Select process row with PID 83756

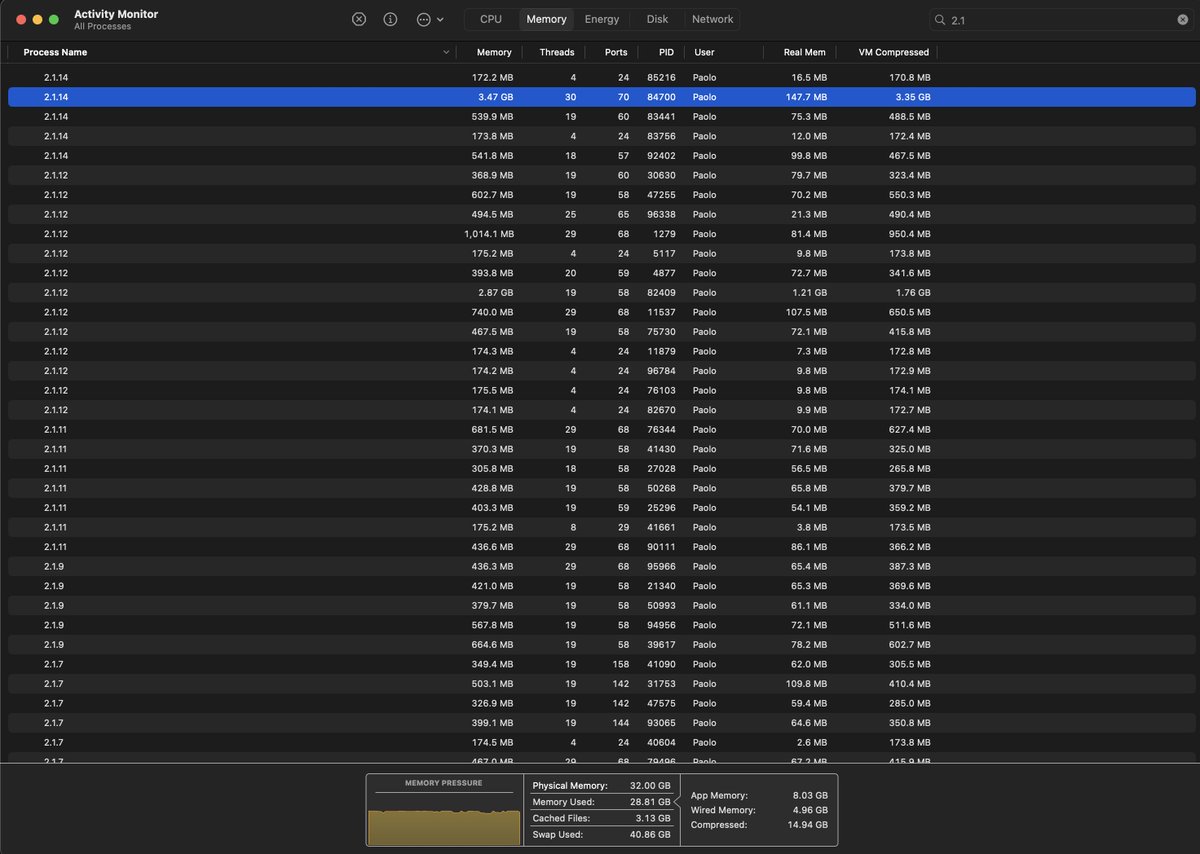pos(602,136)
